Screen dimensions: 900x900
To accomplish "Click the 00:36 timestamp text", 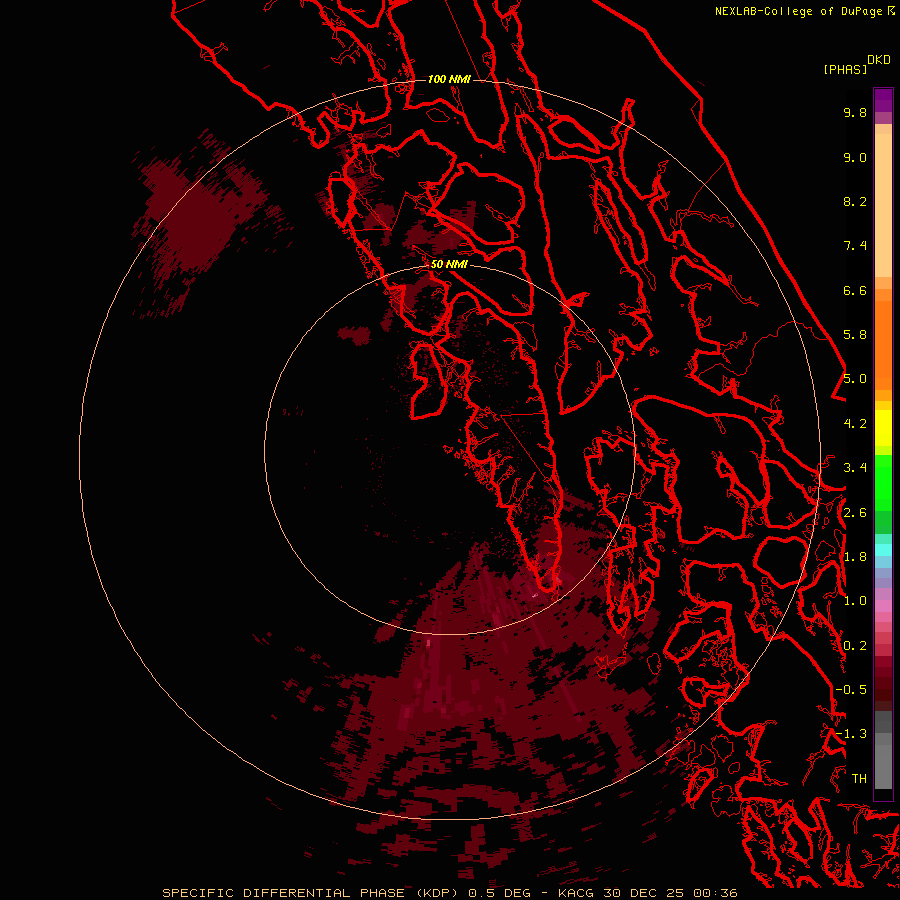I will pyautogui.click(x=715, y=893).
